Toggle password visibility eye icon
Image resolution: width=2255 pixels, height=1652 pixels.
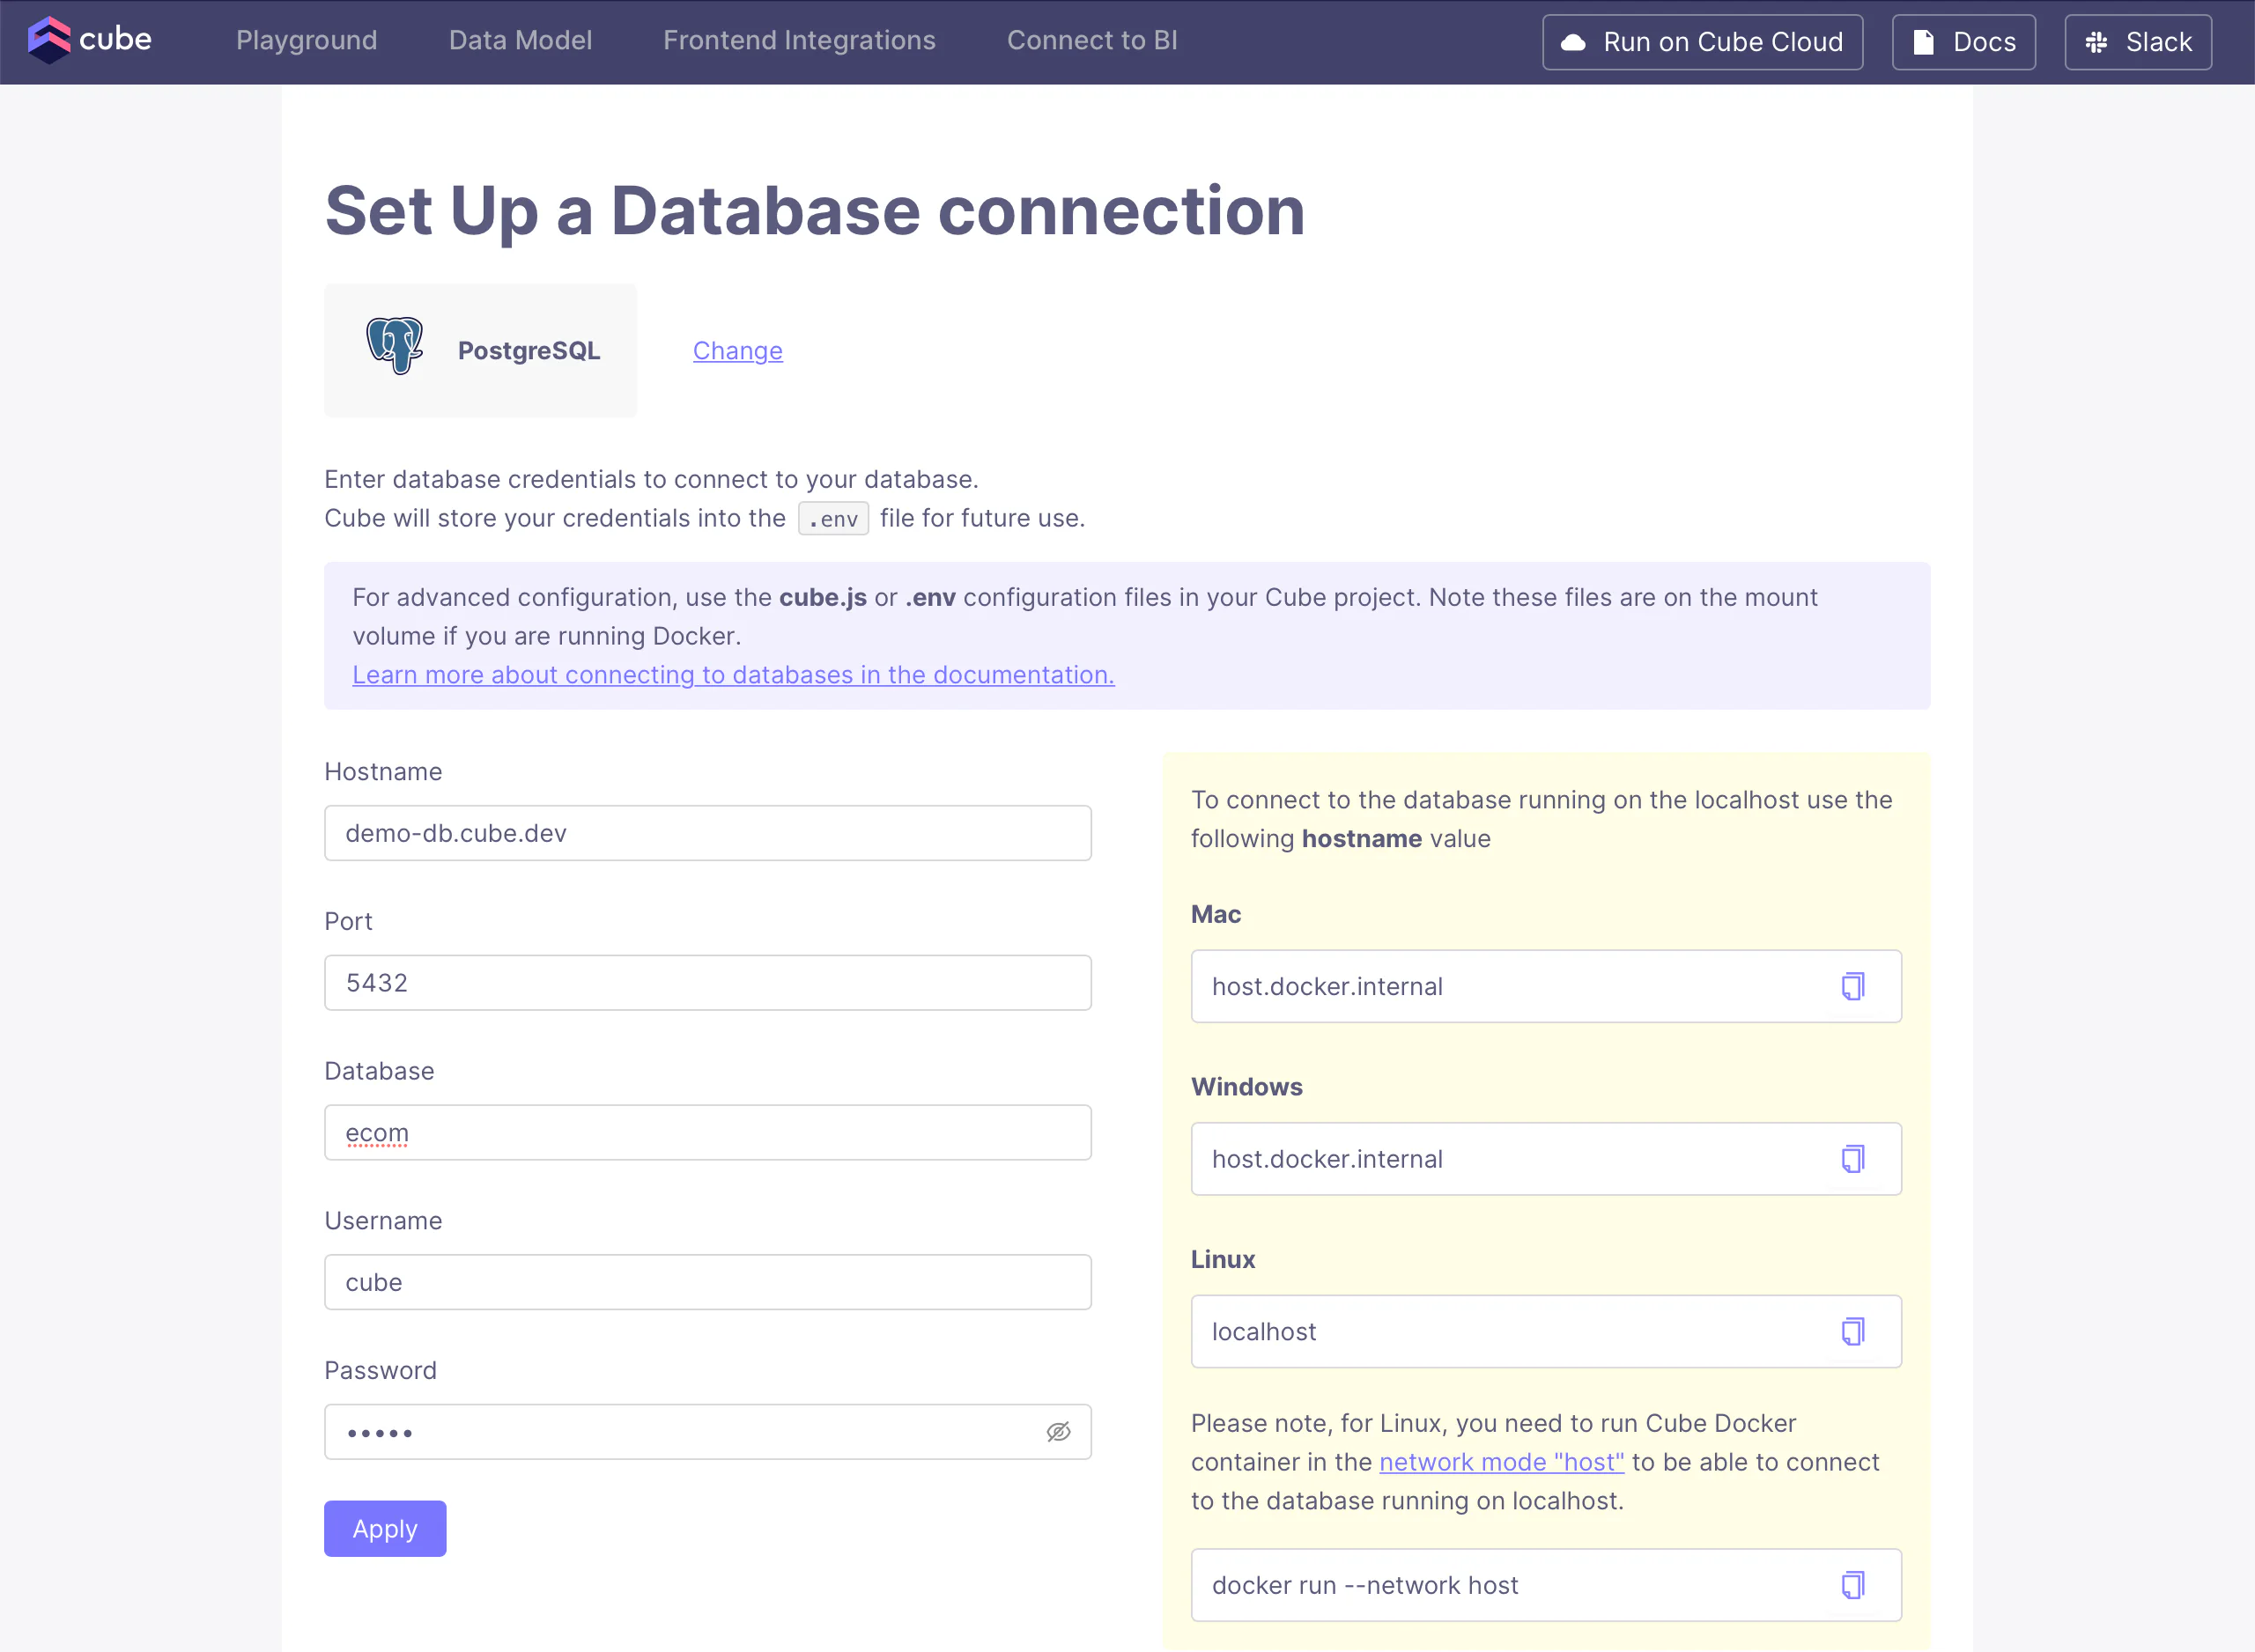coord(1058,1432)
